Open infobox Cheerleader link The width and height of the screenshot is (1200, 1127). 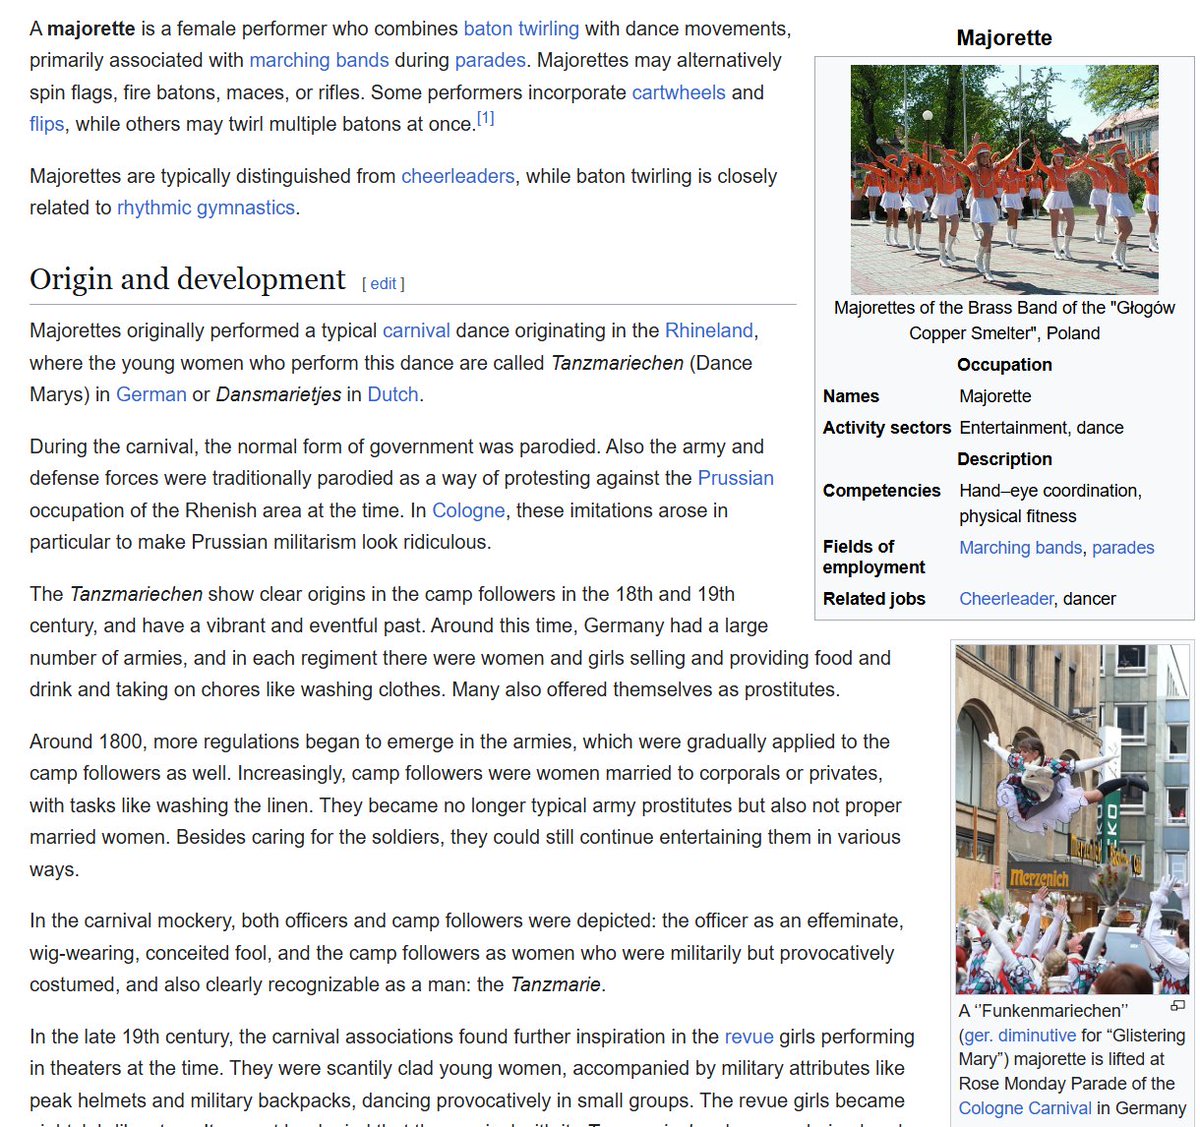click(1007, 598)
